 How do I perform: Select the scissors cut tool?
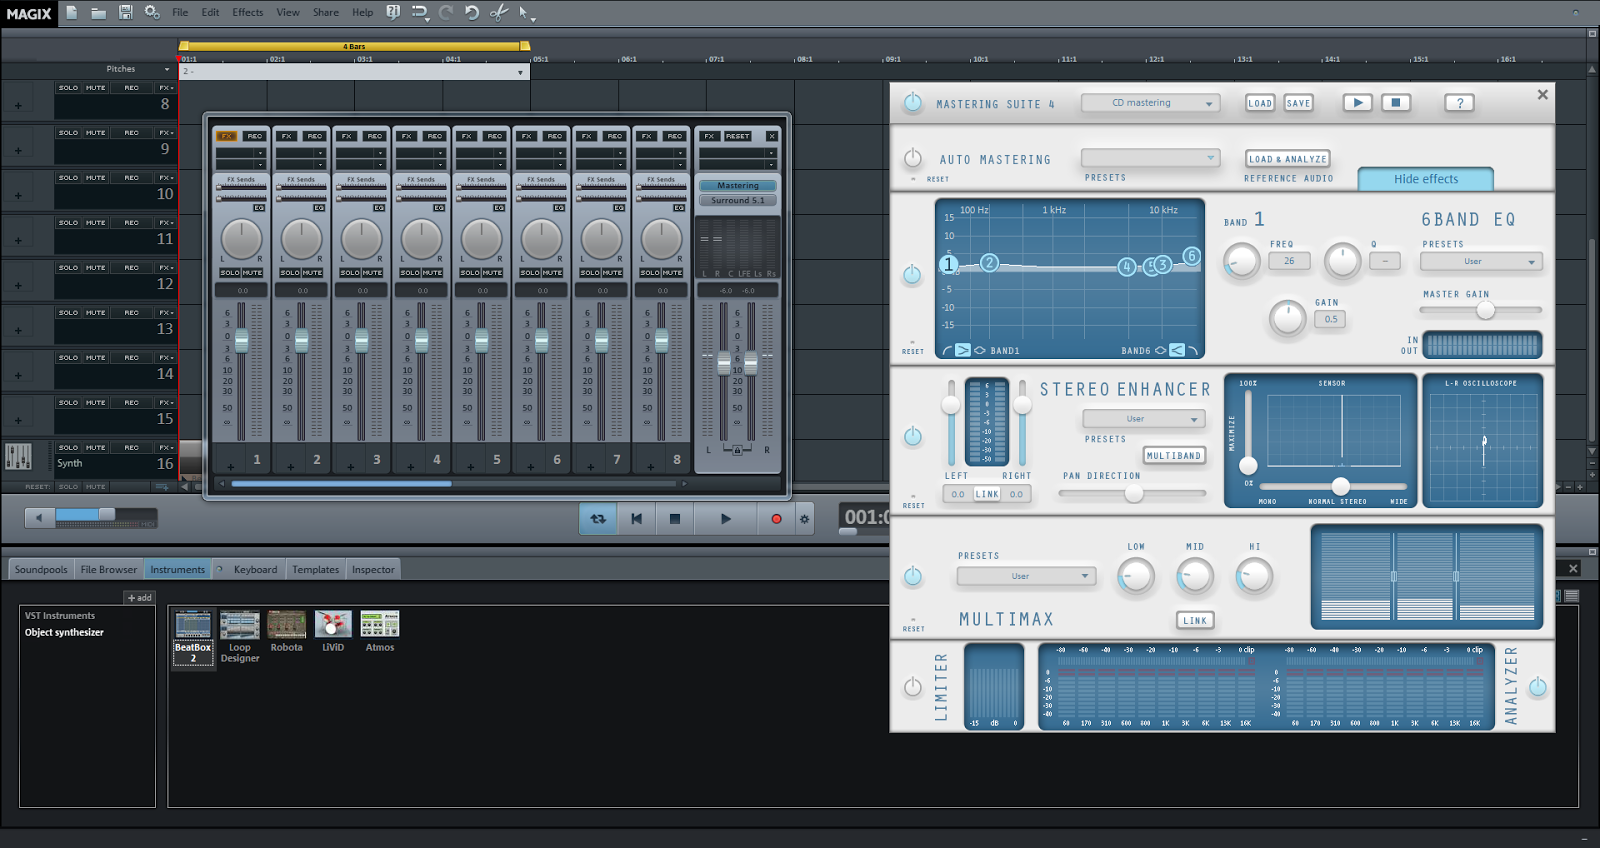(498, 12)
